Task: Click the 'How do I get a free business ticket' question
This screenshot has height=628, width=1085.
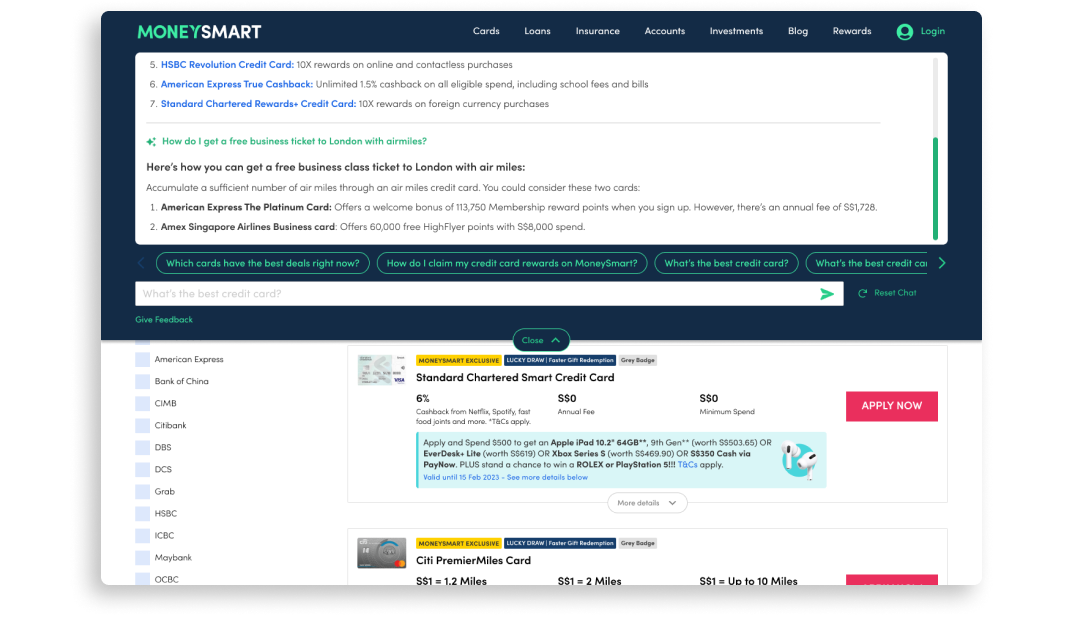Action: click(x=294, y=141)
